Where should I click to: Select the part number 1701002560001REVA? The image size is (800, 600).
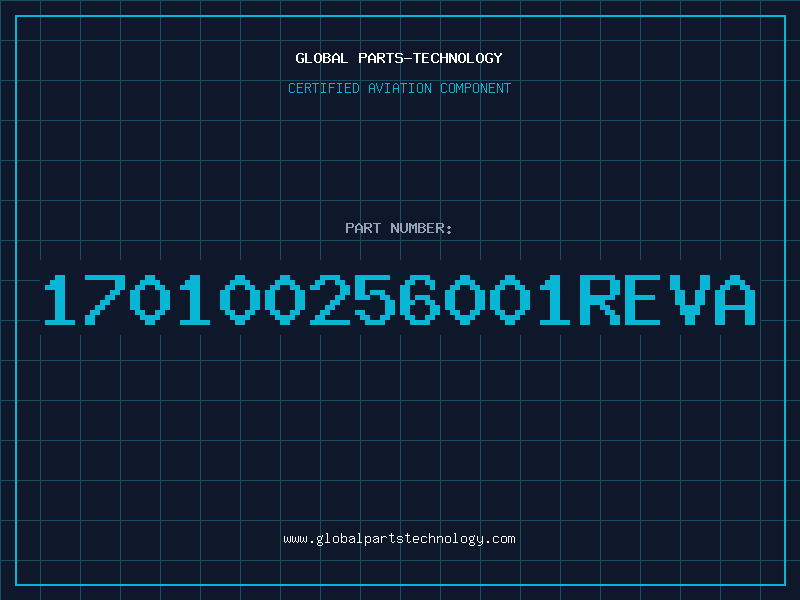pyautogui.click(x=400, y=299)
